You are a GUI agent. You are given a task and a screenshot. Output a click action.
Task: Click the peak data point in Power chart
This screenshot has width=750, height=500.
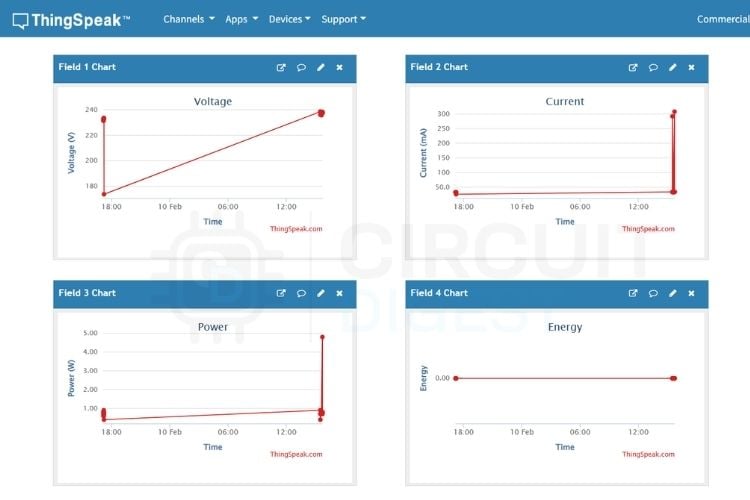click(322, 337)
